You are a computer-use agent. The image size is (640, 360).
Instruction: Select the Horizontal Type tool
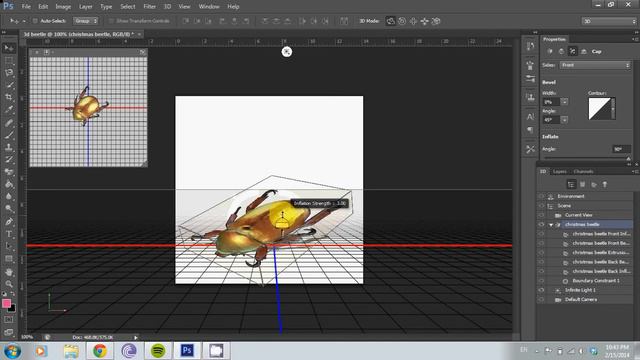click(x=9, y=234)
